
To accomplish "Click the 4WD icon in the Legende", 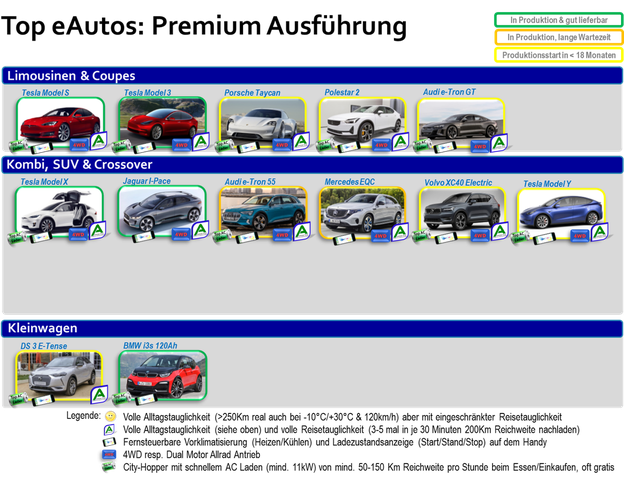I will pyautogui.click(x=109, y=454).
